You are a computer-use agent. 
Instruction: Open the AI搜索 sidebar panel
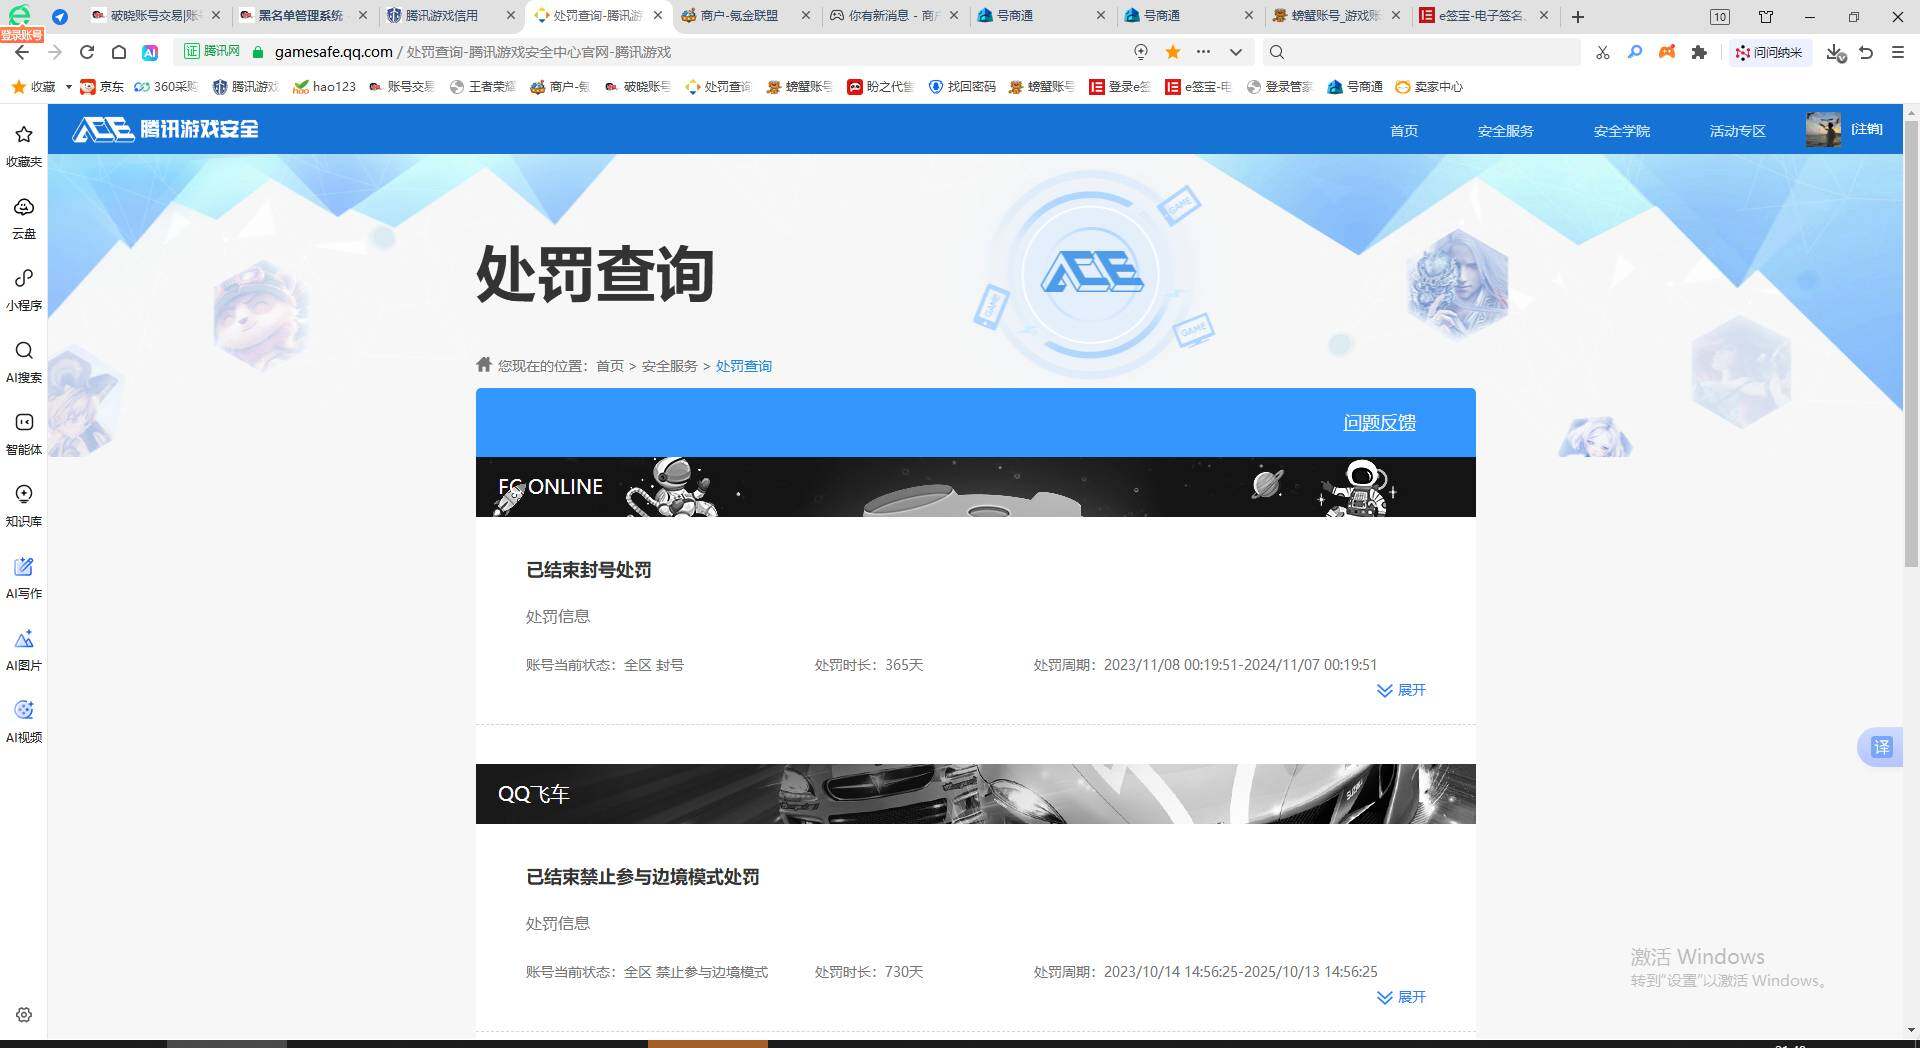pyautogui.click(x=23, y=361)
